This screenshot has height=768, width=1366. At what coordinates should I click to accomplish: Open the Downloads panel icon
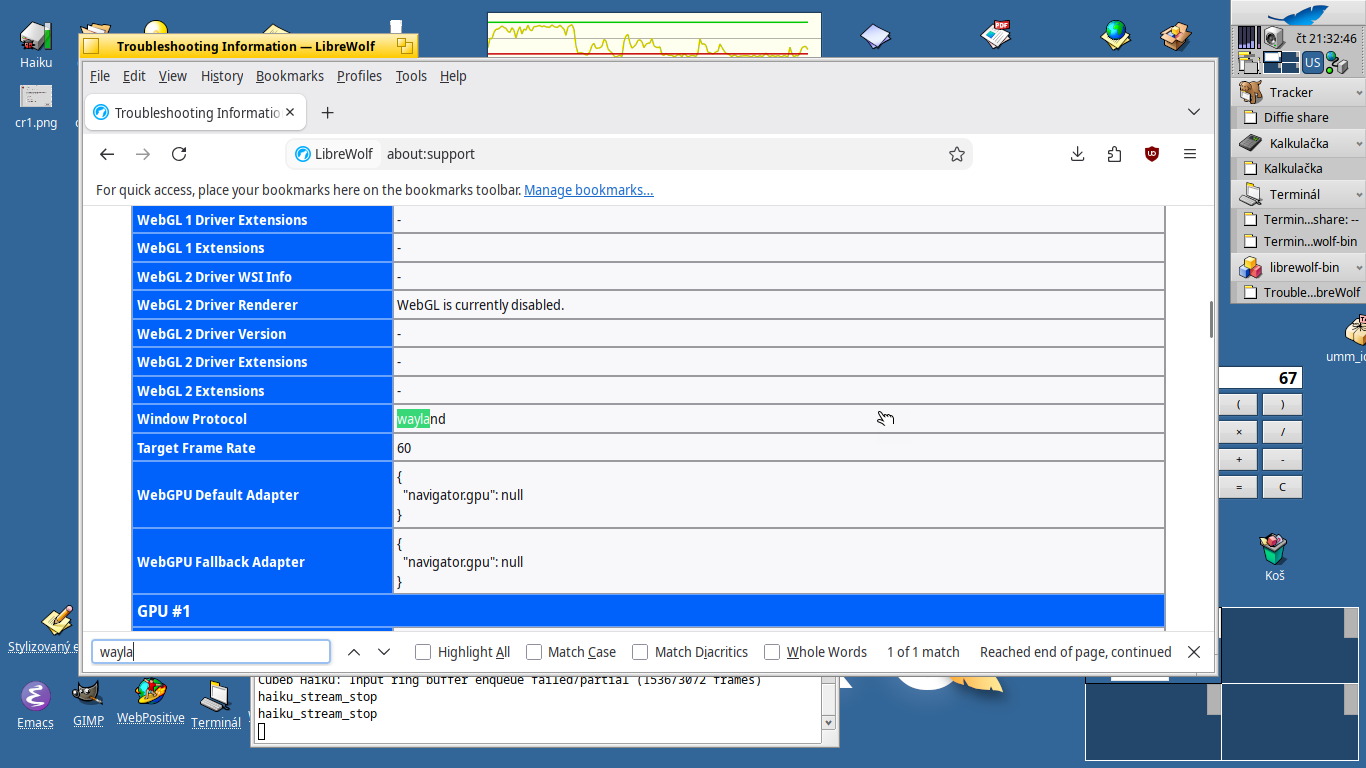(1077, 154)
